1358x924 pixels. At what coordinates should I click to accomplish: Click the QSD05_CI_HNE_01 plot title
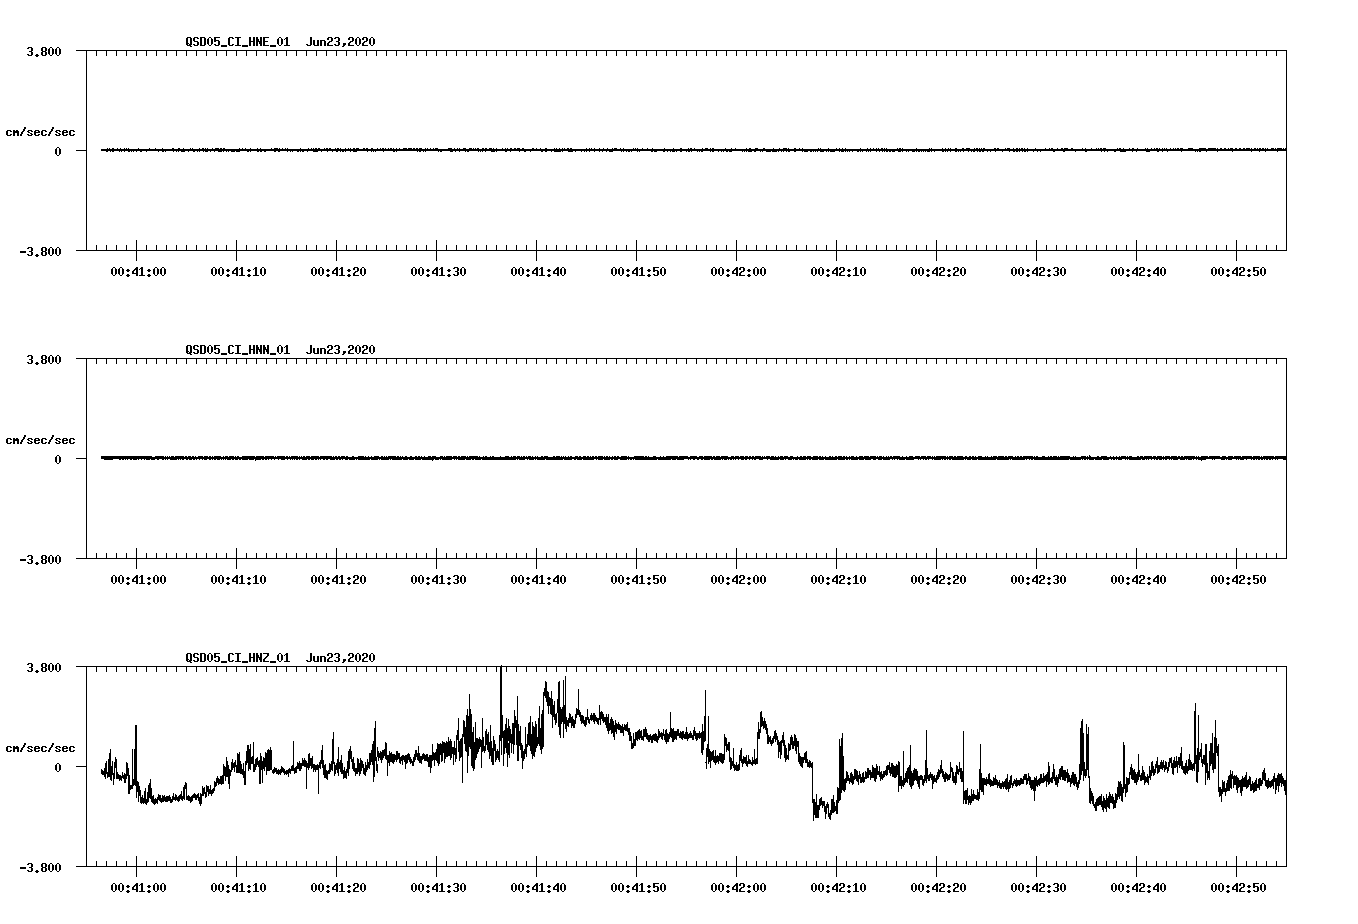pyautogui.click(x=238, y=42)
